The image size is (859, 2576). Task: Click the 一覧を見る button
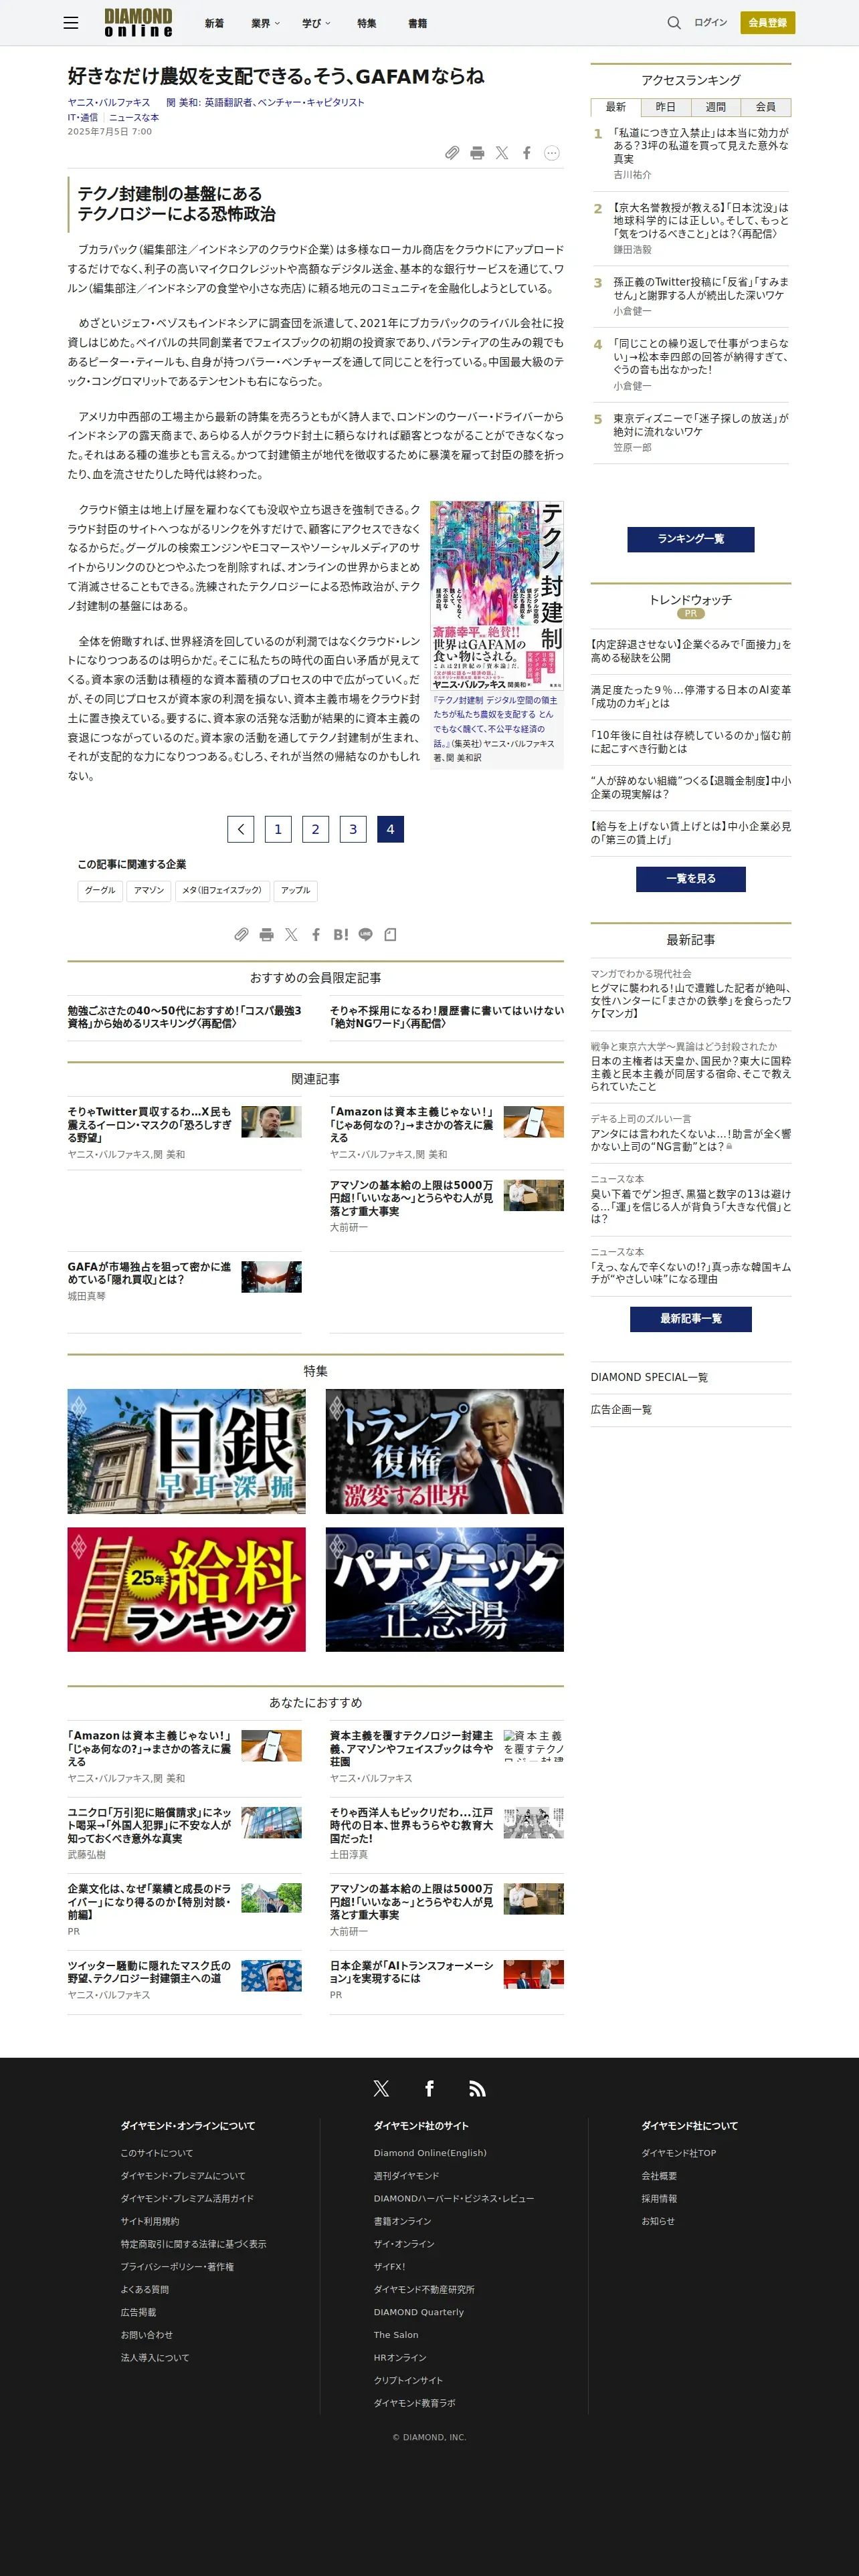point(691,879)
